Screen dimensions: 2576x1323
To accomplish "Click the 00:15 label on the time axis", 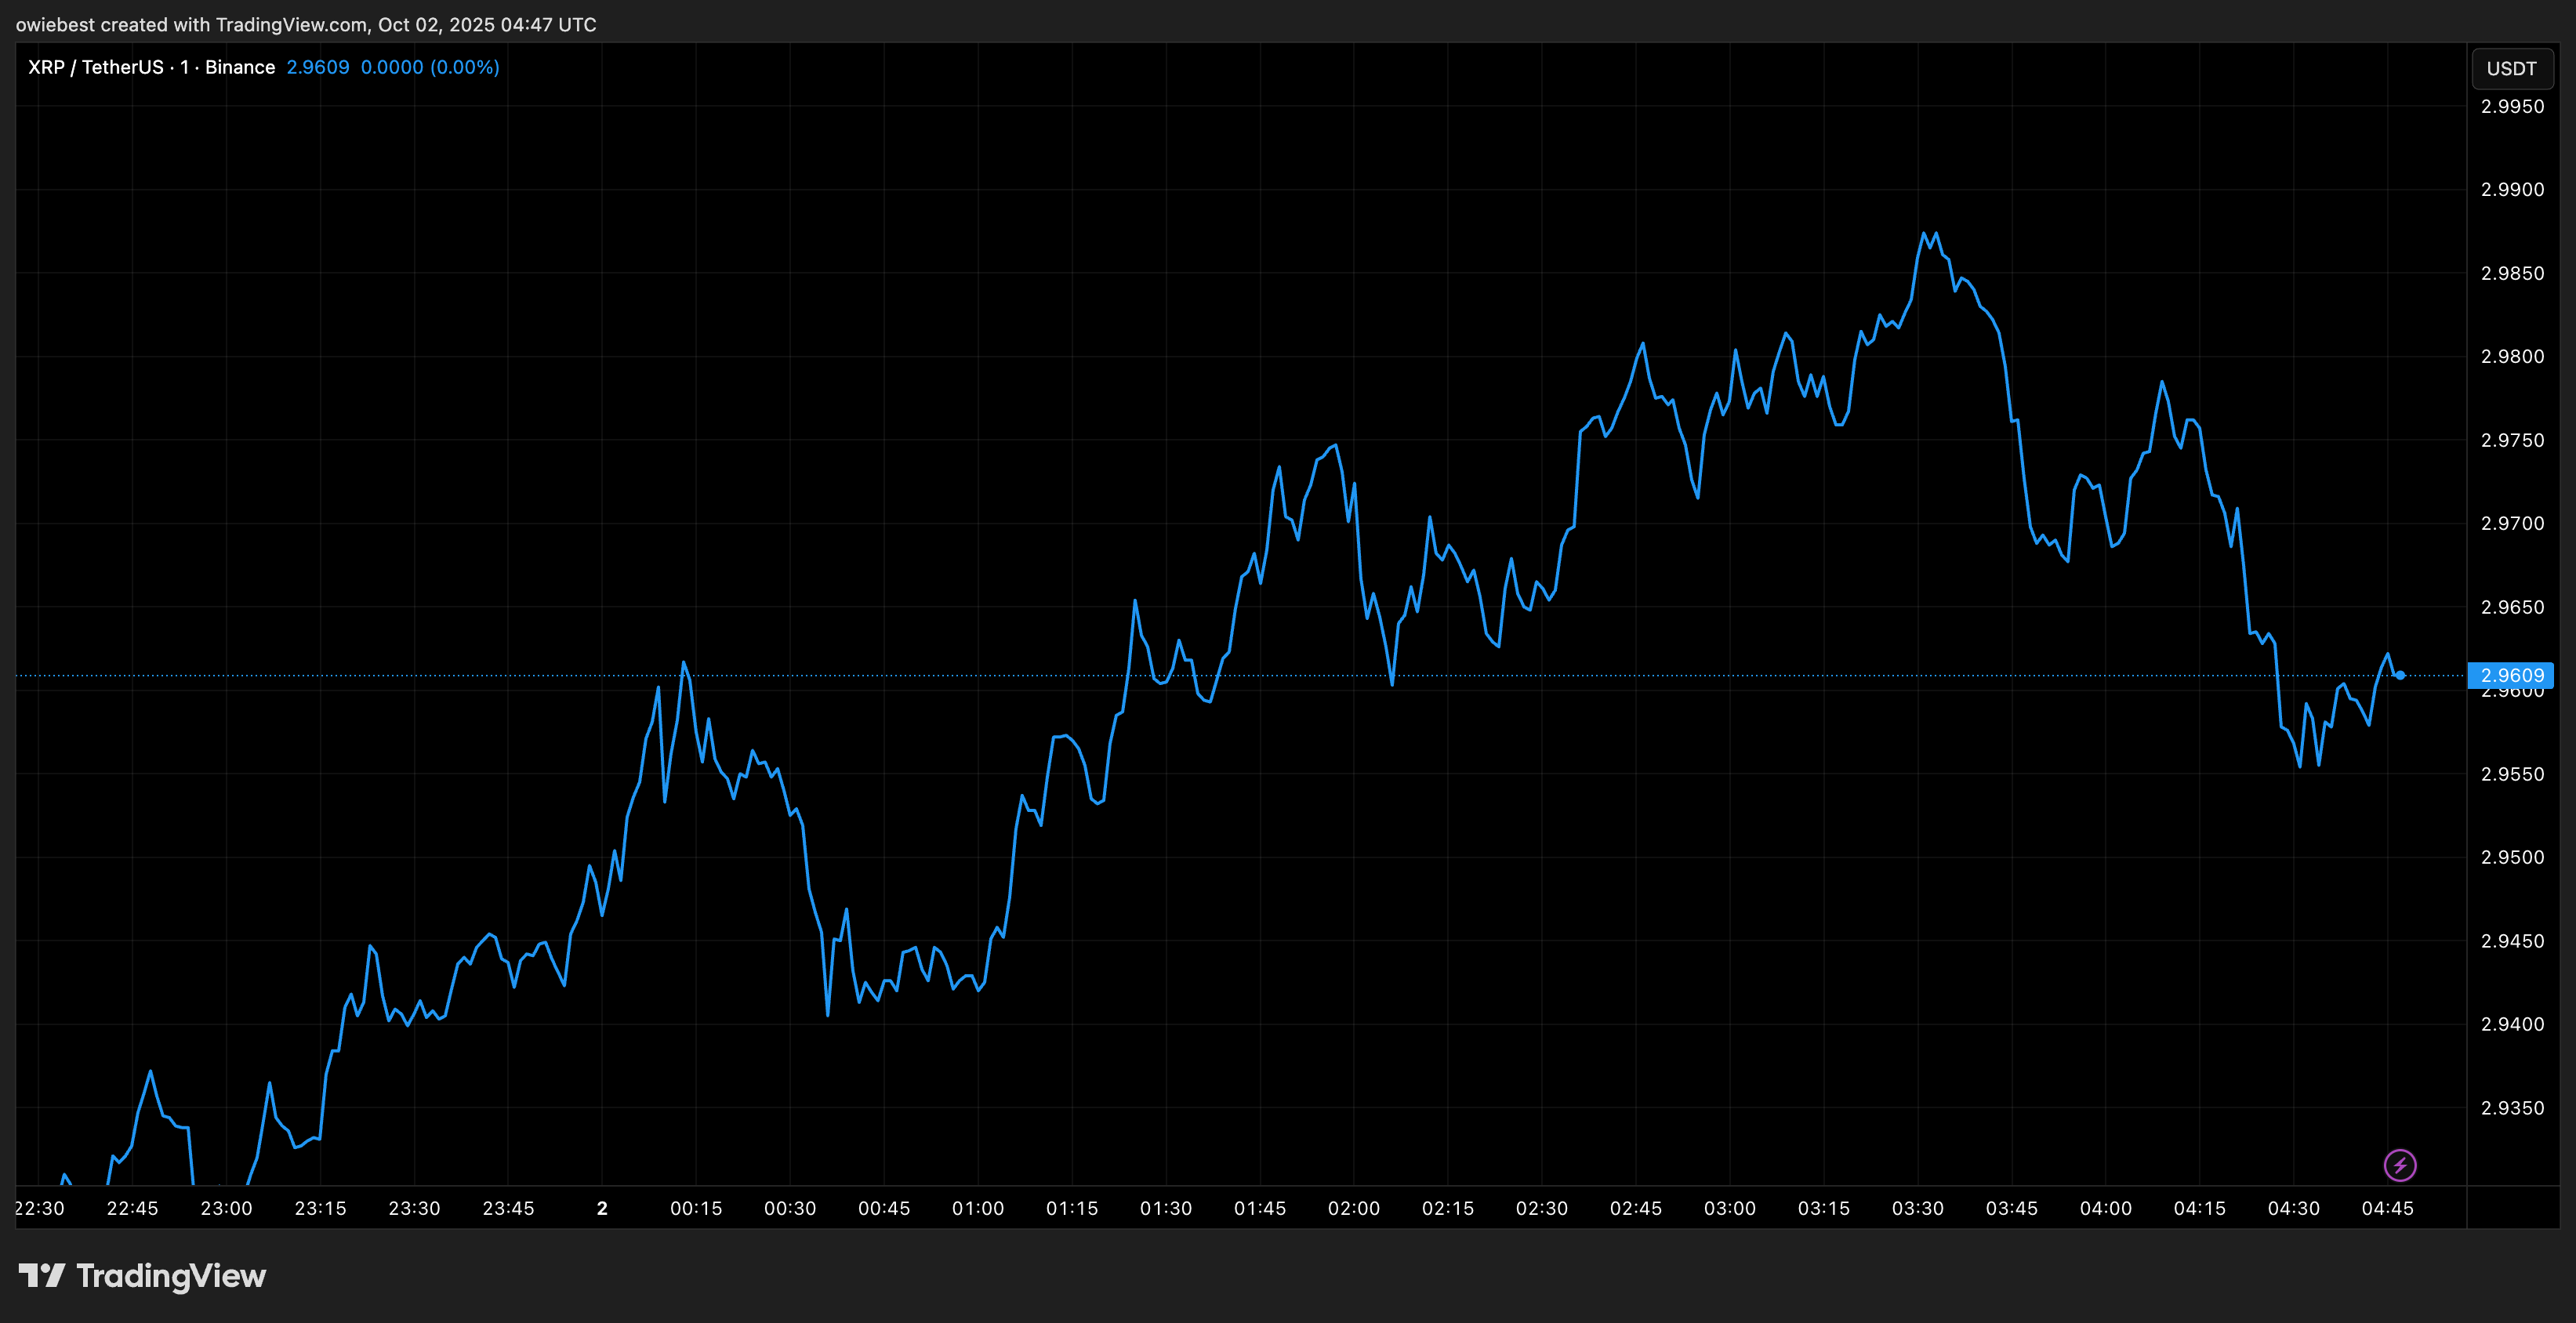I will [696, 1208].
